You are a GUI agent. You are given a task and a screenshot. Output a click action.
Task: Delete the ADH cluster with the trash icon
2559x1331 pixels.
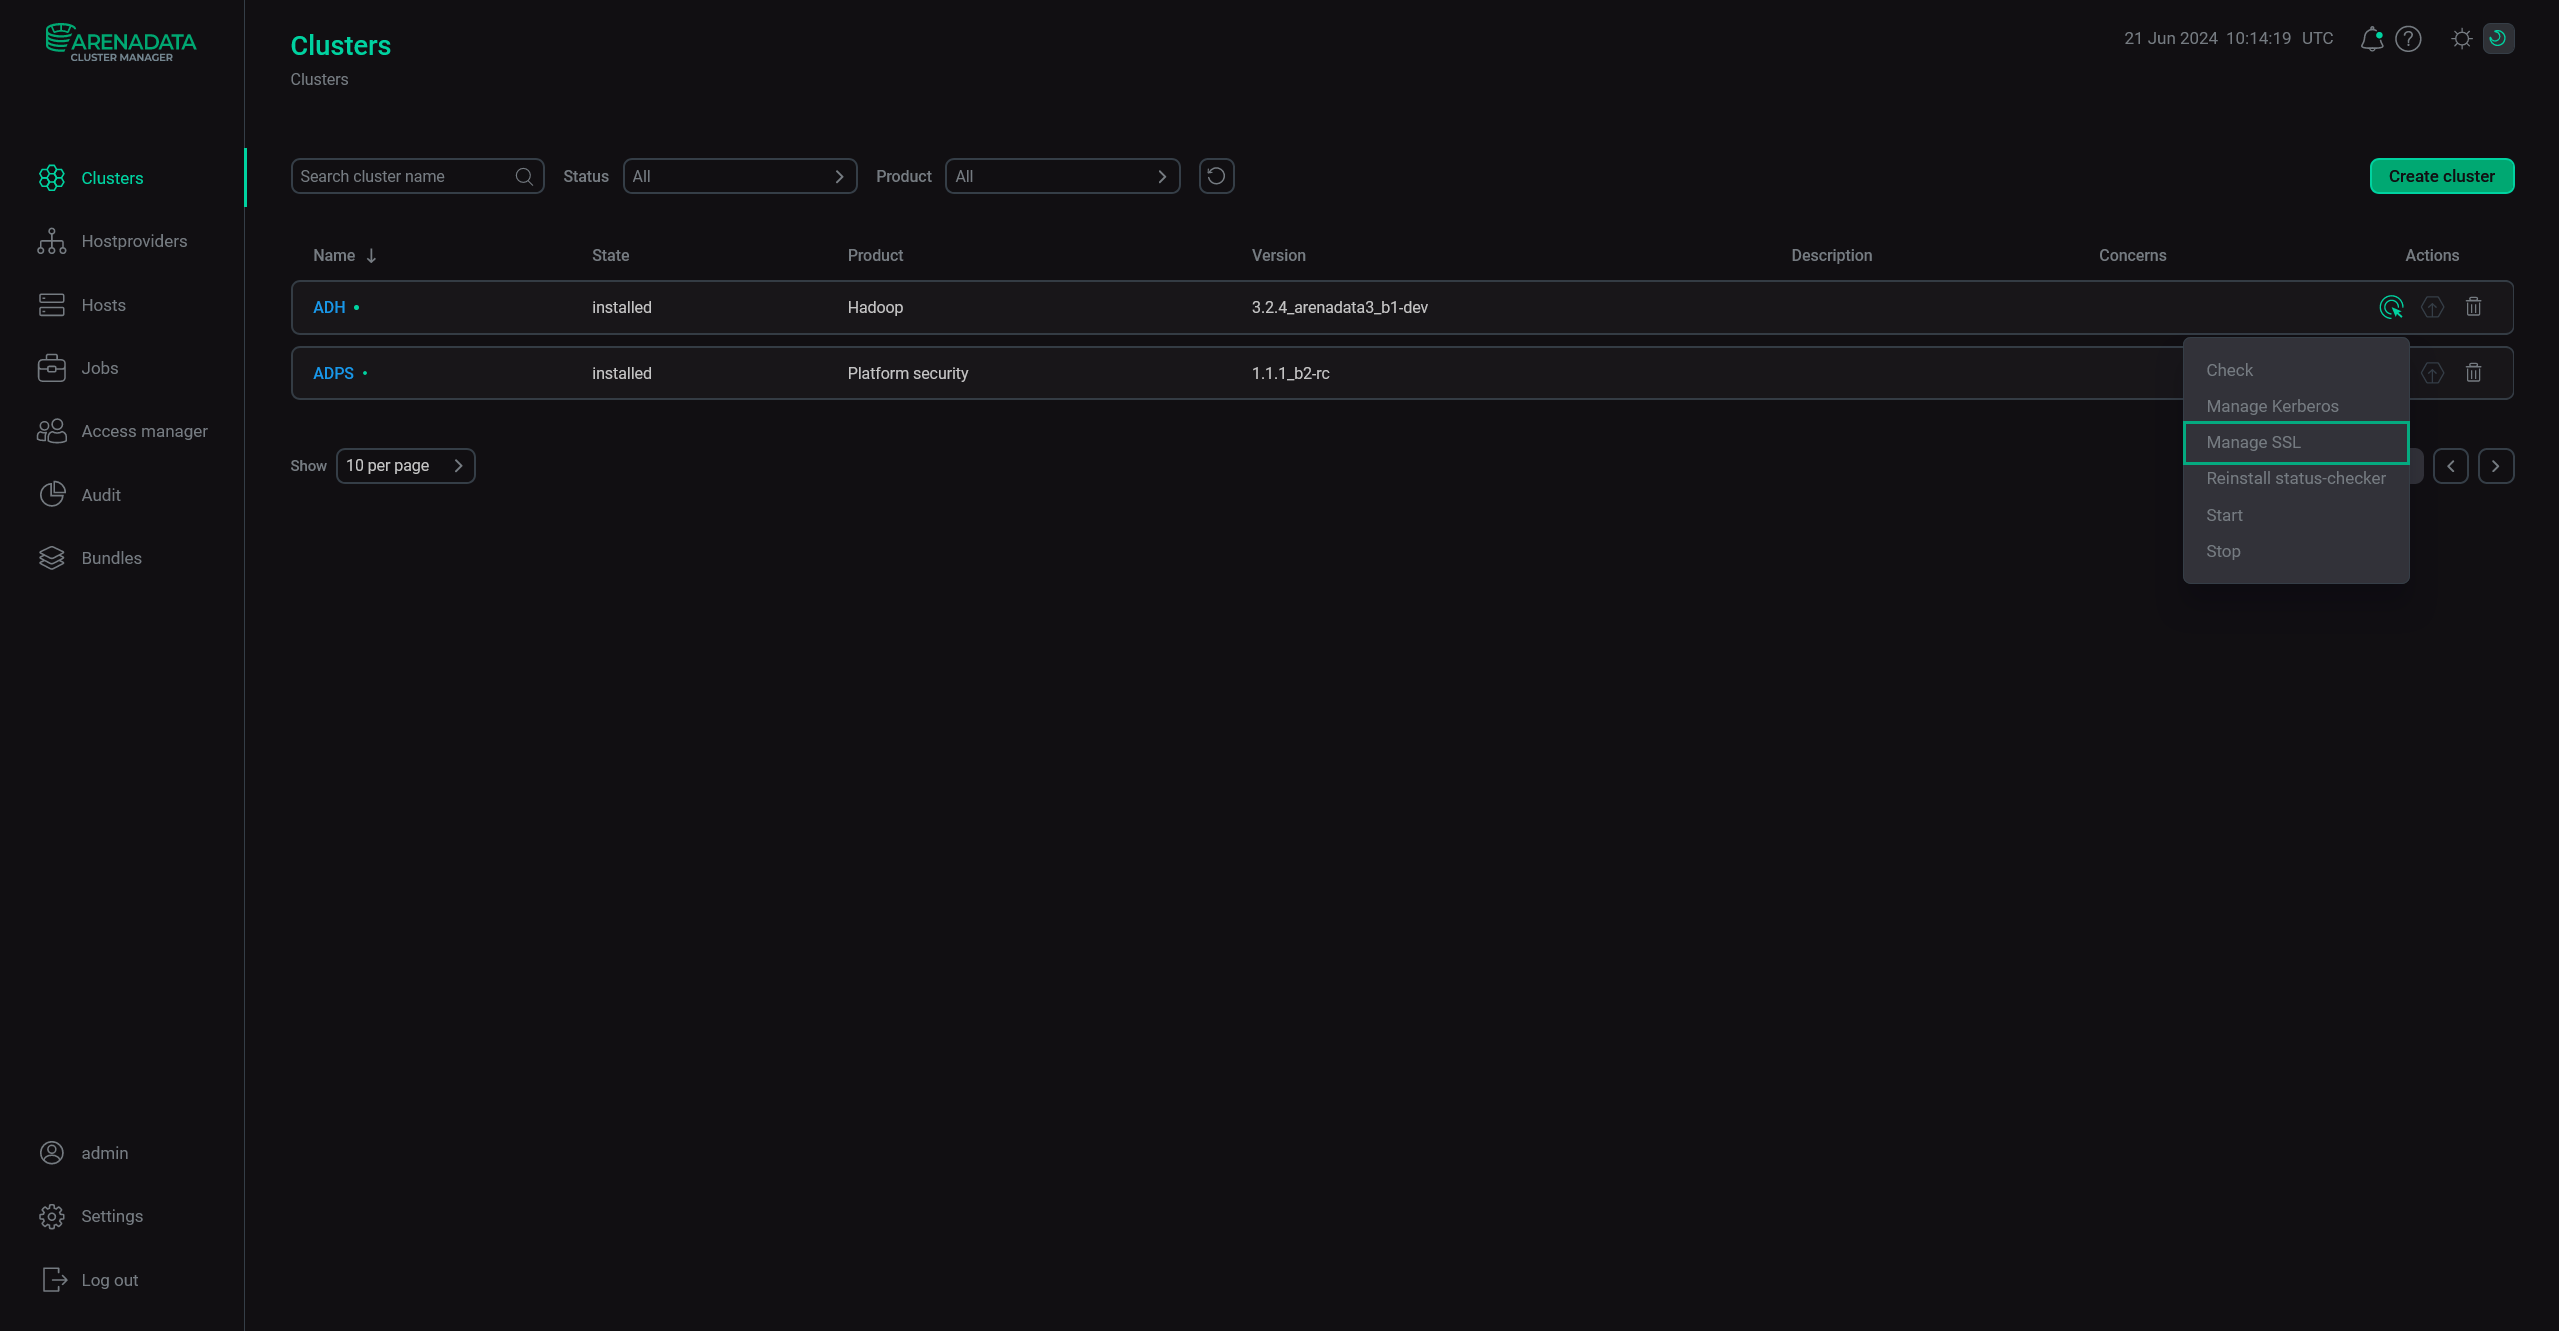coord(2473,307)
